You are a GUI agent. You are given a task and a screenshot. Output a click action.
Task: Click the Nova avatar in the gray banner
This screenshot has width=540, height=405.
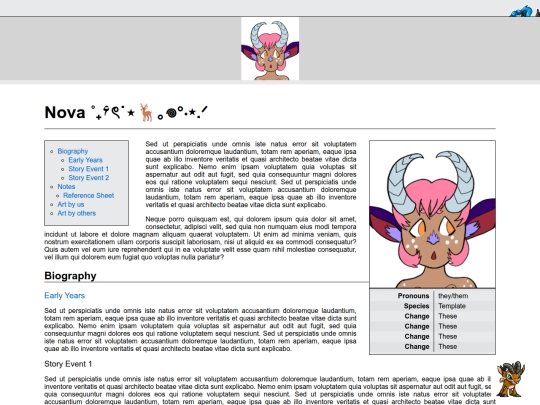click(x=270, y=49)
